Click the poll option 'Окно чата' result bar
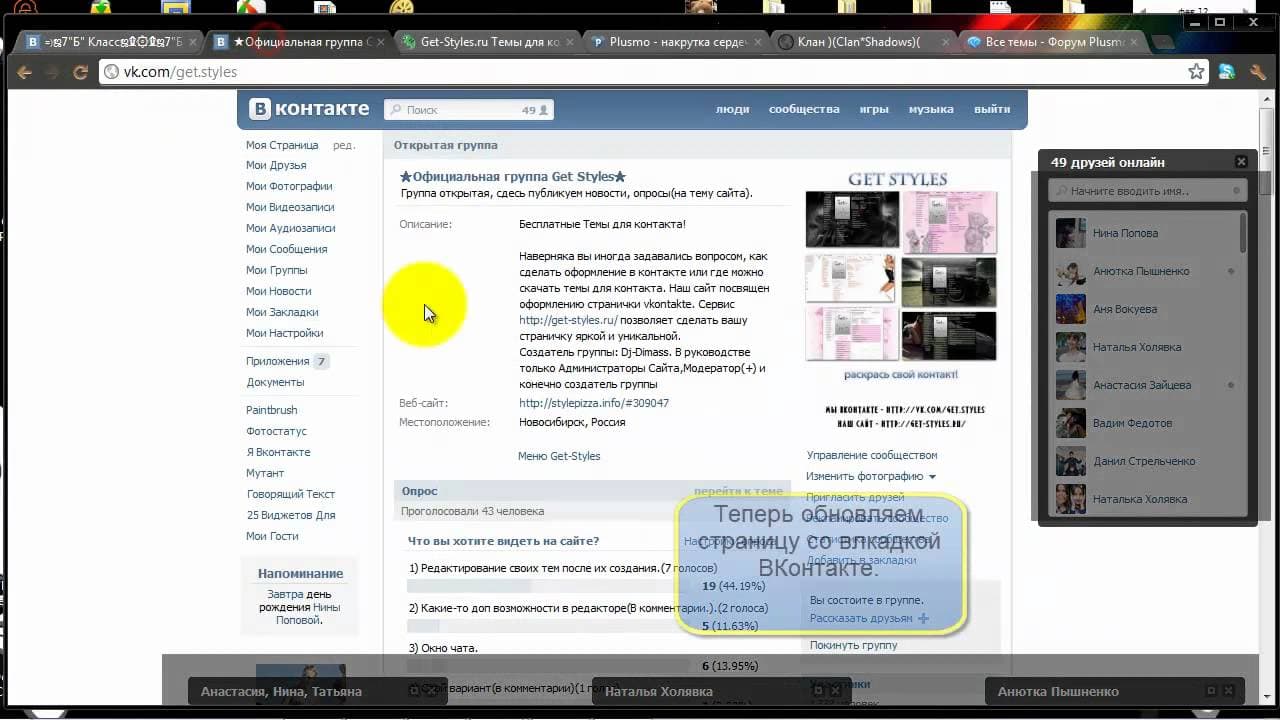1280x720 pixels. click(x=548, y=666)
